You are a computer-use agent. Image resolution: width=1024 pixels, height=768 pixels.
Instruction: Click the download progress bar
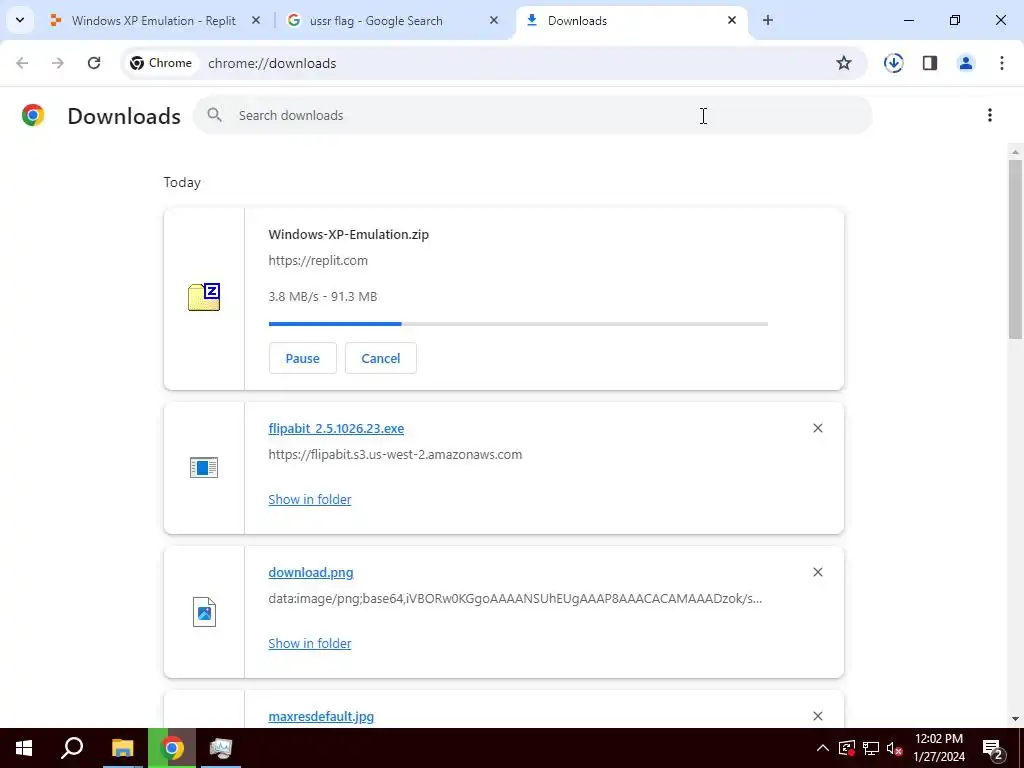click(x=518, y=323)
